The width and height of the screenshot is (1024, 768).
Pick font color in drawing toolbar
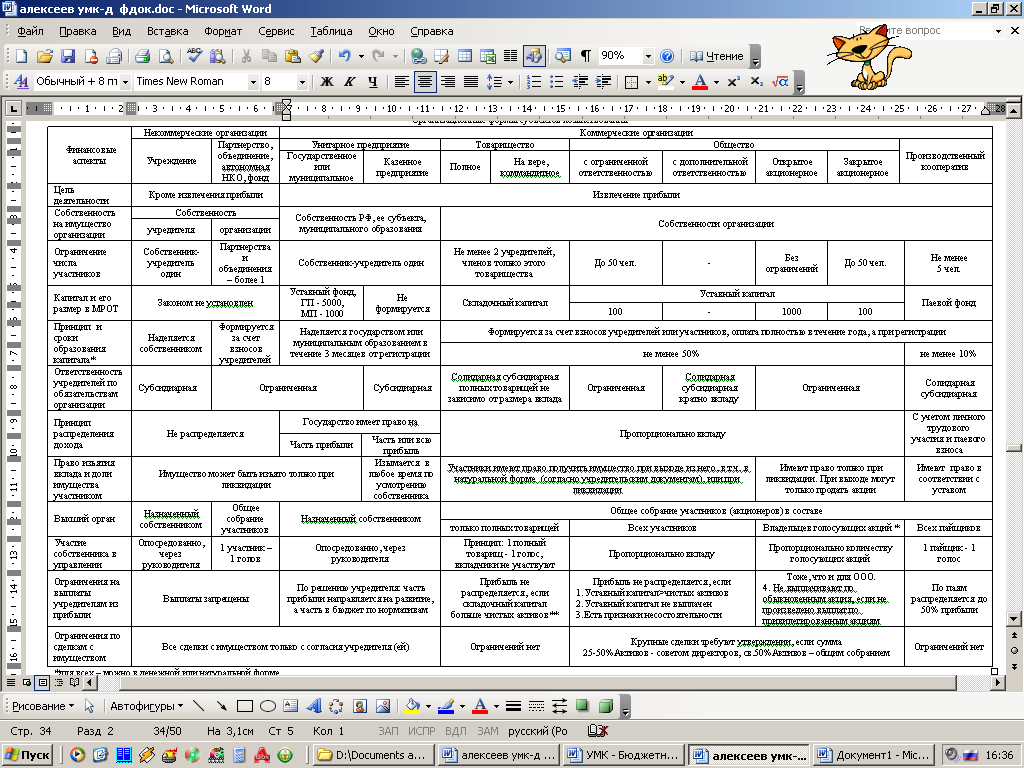[x=481, y=706]
